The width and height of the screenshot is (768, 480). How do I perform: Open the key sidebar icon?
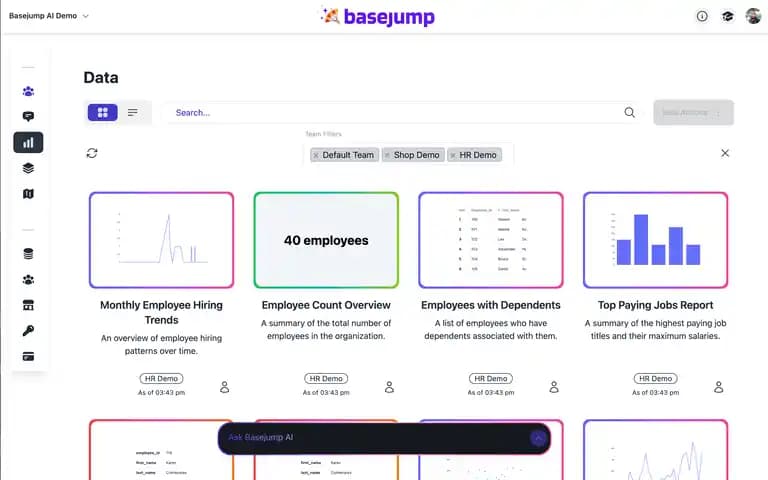(x=28, y=331)
